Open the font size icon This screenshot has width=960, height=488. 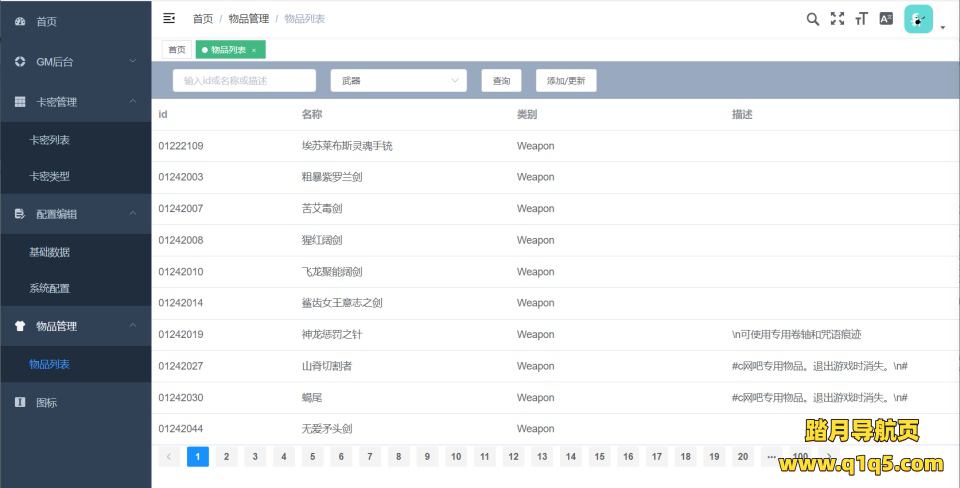coord(861,18)
